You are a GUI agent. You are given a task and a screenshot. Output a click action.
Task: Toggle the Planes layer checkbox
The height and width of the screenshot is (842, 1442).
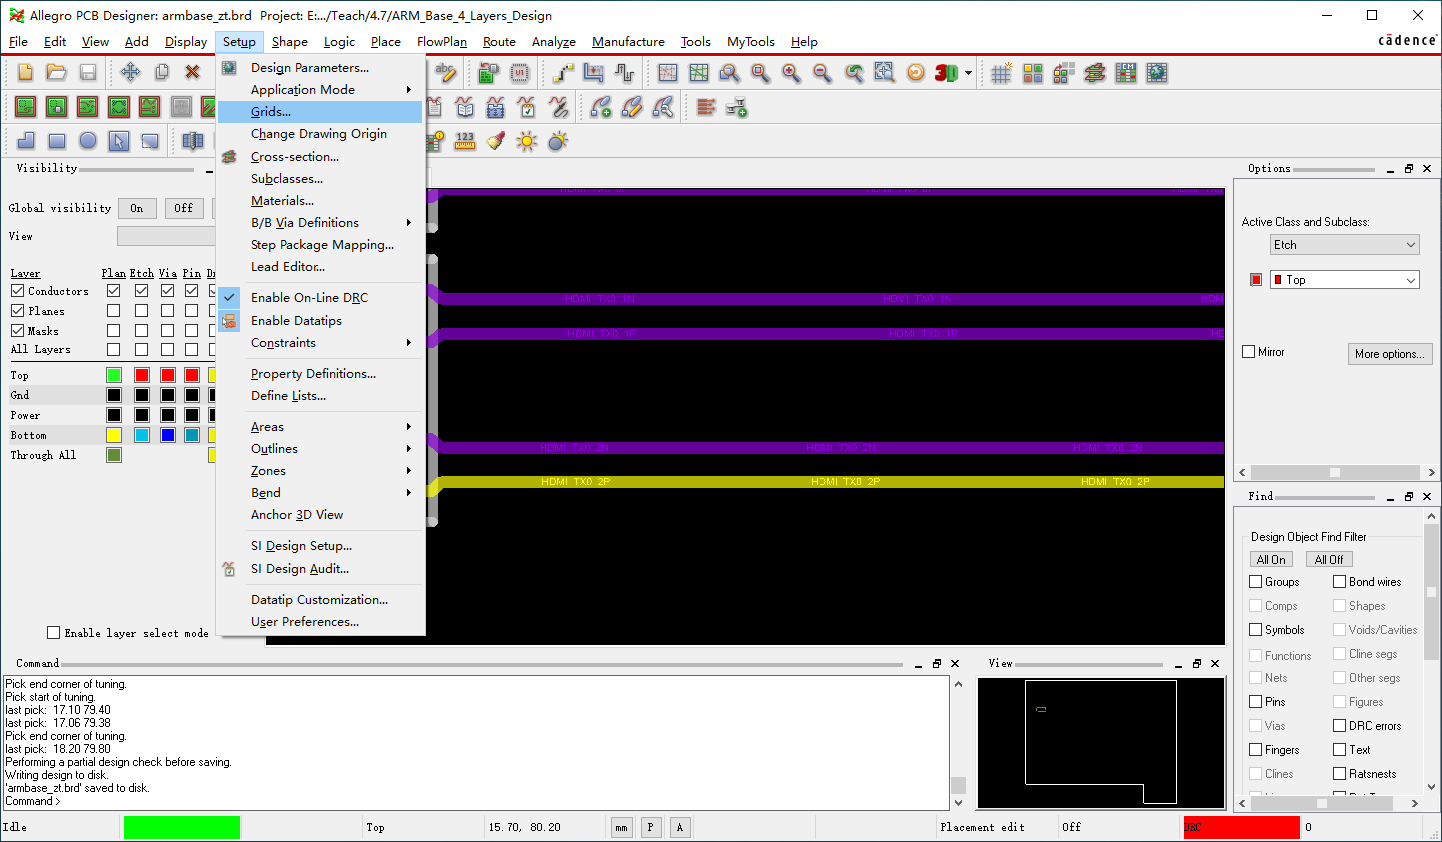[18, 311]
